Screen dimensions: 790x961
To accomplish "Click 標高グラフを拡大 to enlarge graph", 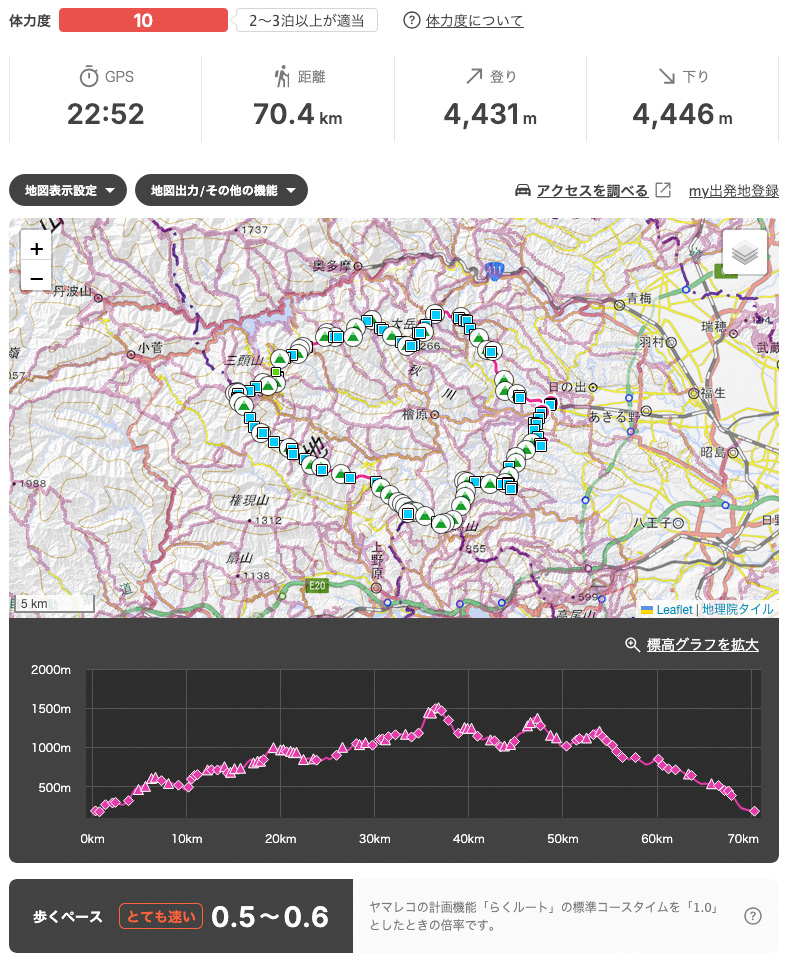I will (702, 645).
